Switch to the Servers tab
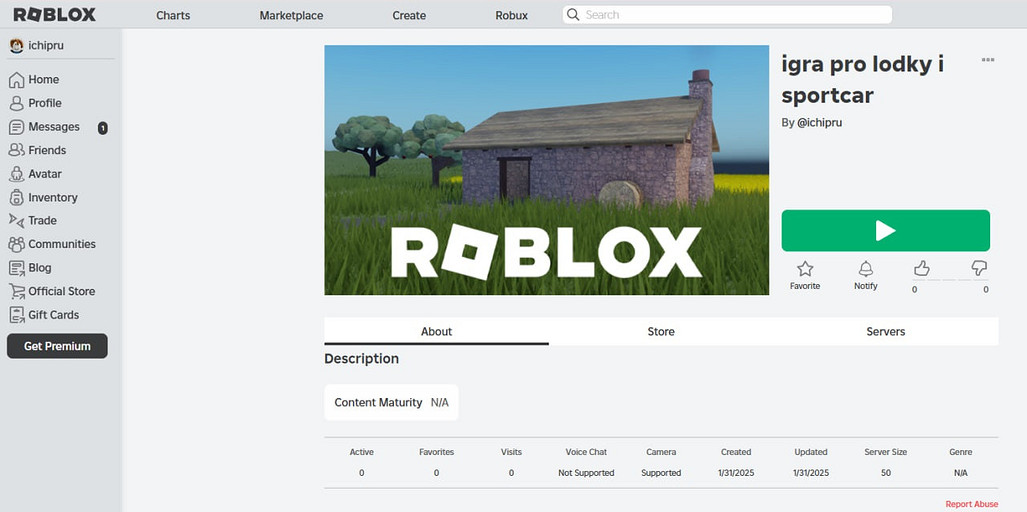 click(885, 332)
